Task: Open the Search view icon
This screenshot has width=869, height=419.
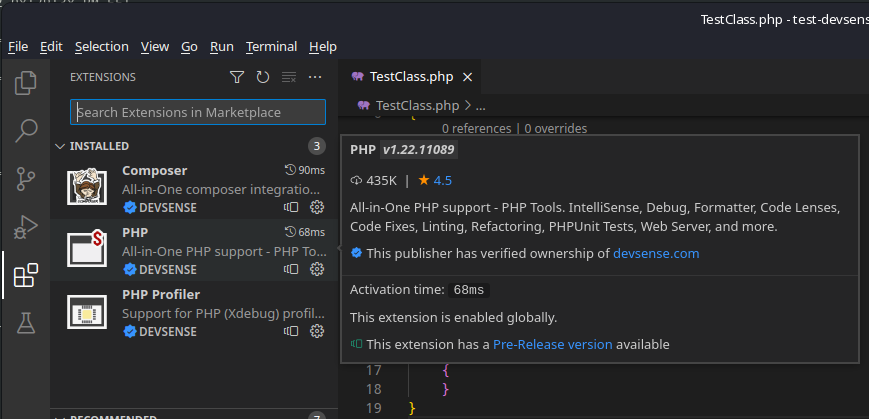Action: click(x=26, y=130)
